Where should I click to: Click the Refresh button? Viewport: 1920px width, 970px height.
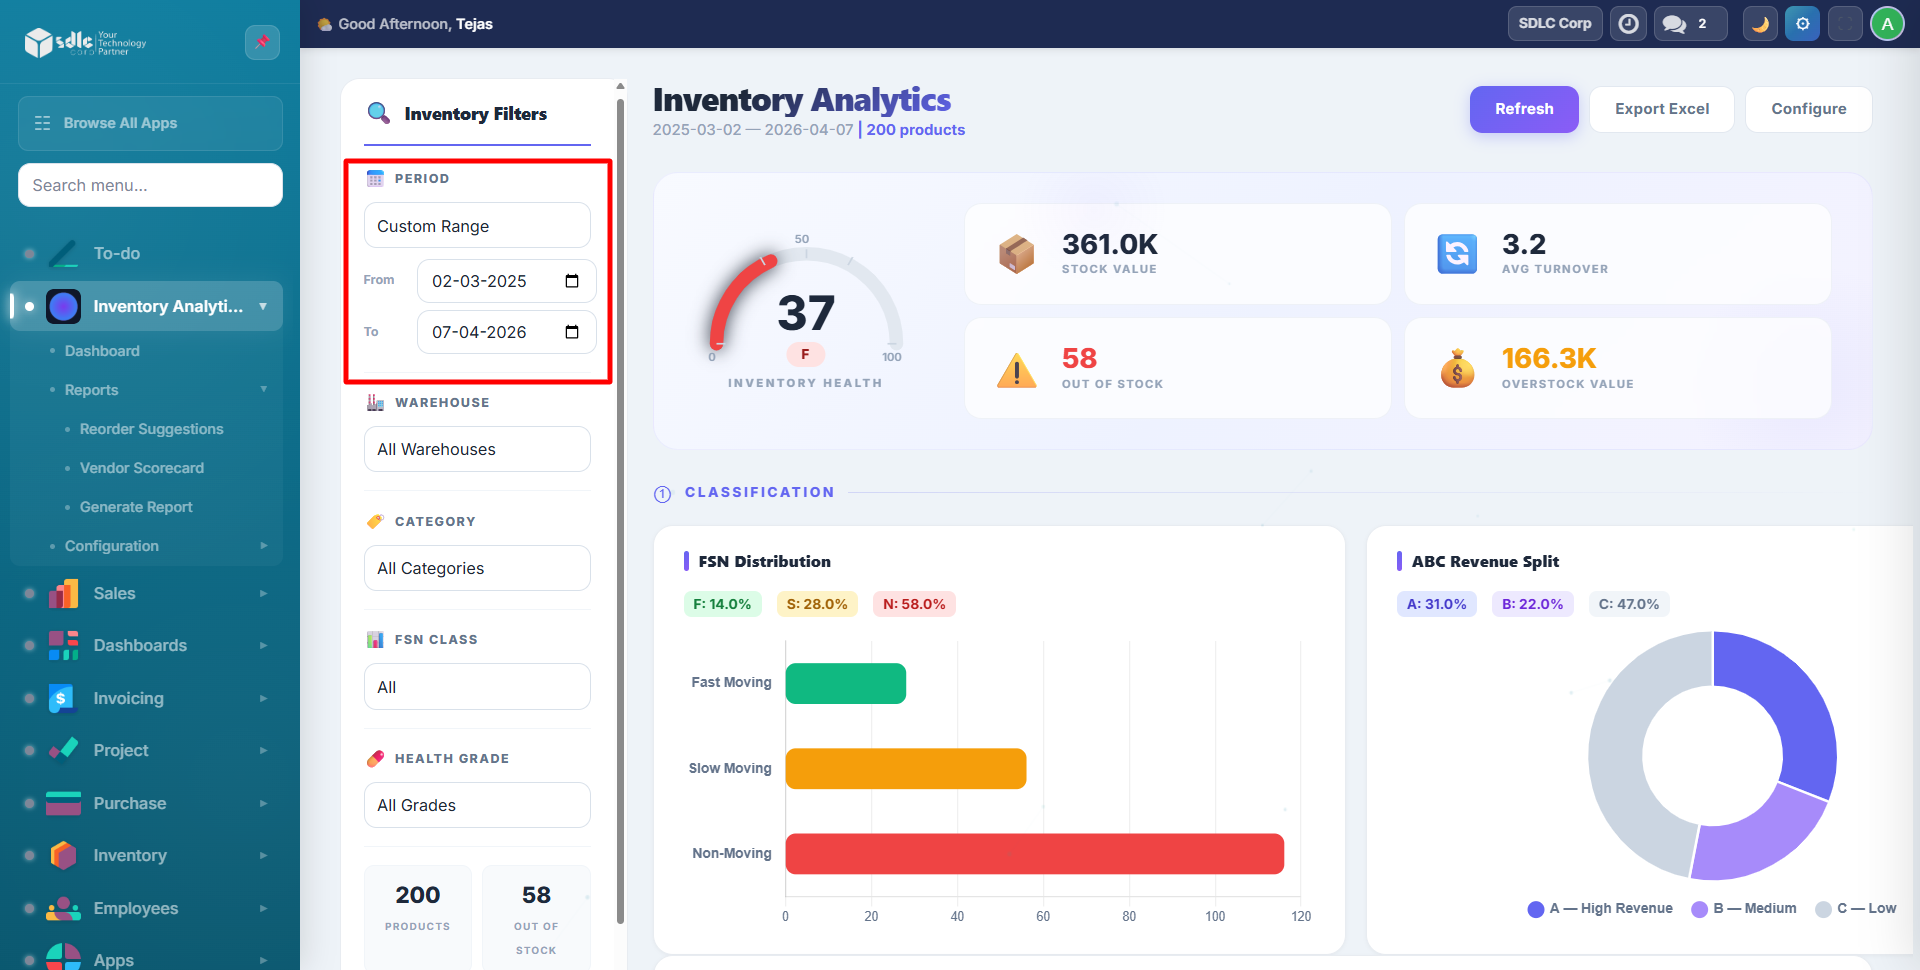tap(1523, 109)
